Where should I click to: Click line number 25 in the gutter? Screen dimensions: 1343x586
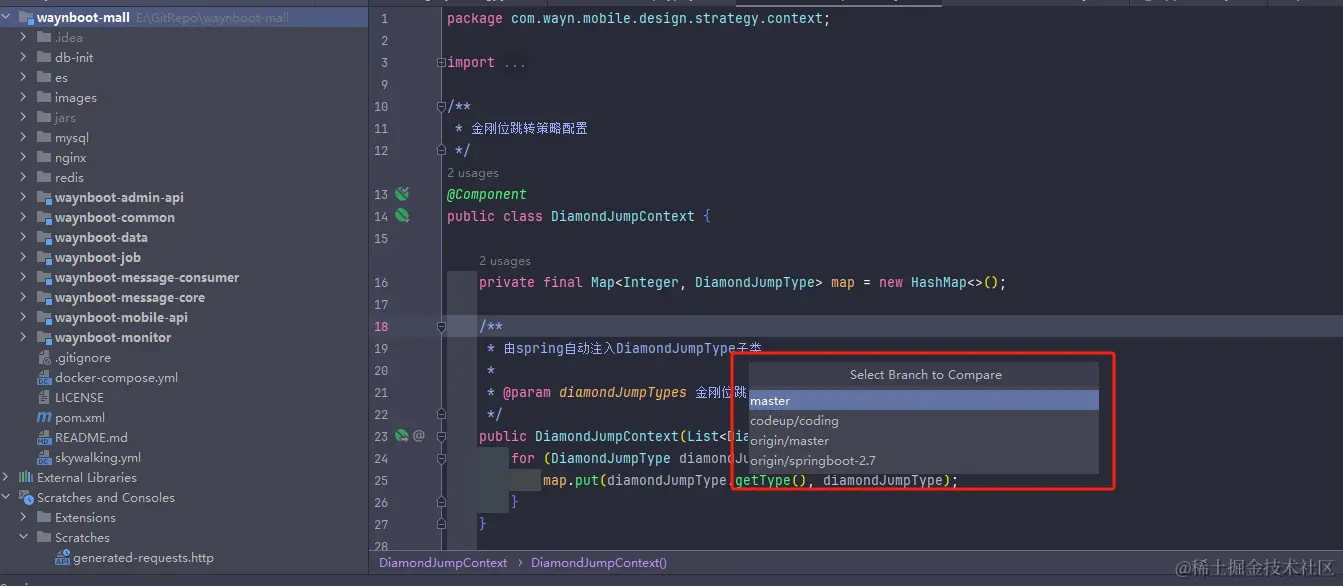coord(380,480)
